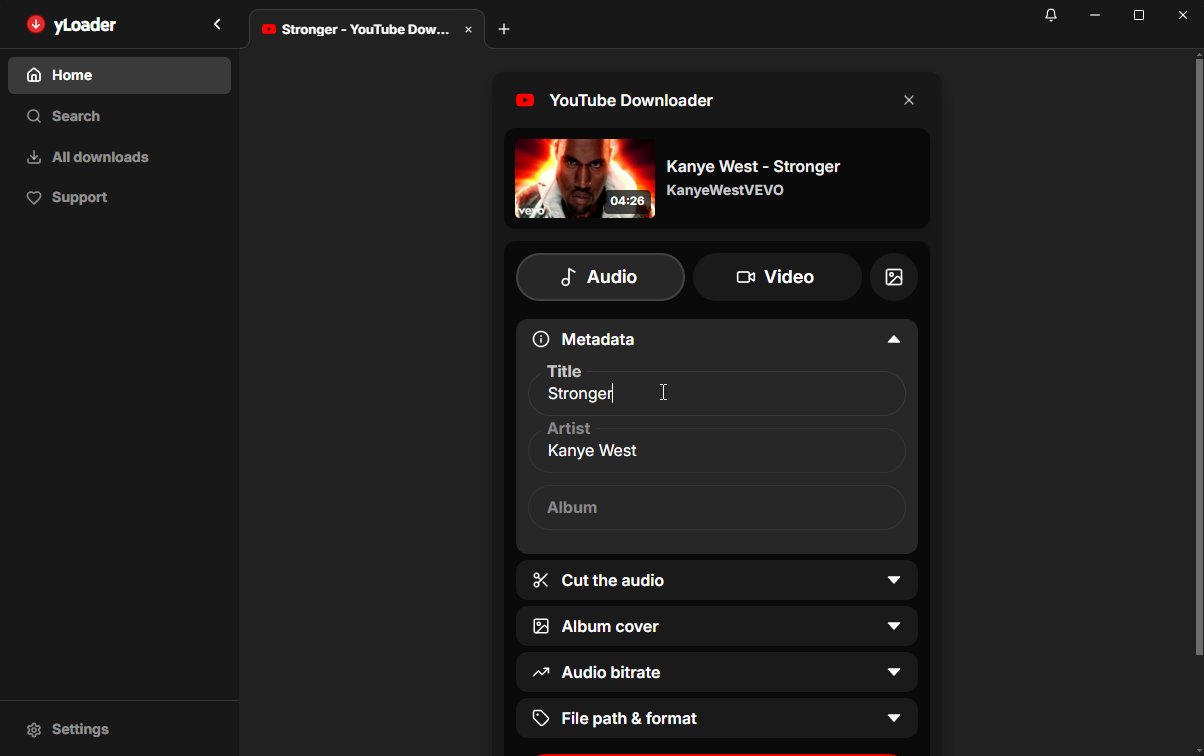Viewport: 1204px width, 756px height.
Task: Go to All downloads in sidebar
Action: [100, 157]
